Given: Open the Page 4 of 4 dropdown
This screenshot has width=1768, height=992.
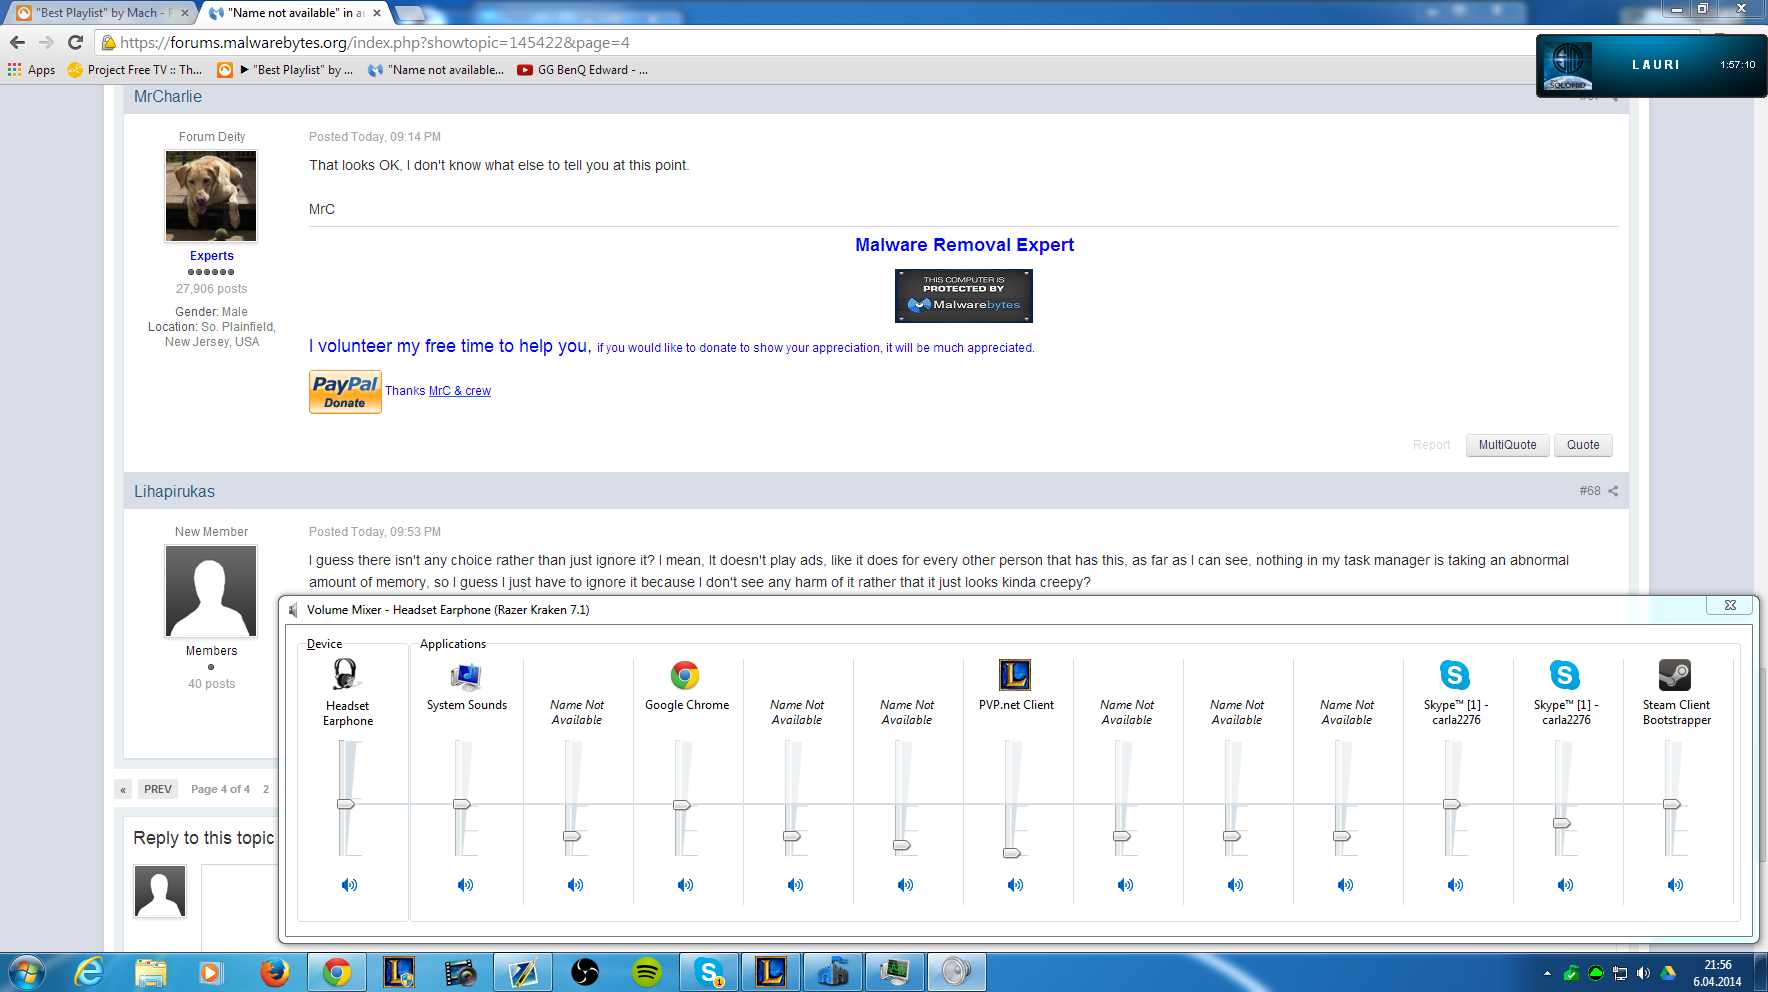Looking at the screenshot, I should 221,789.
